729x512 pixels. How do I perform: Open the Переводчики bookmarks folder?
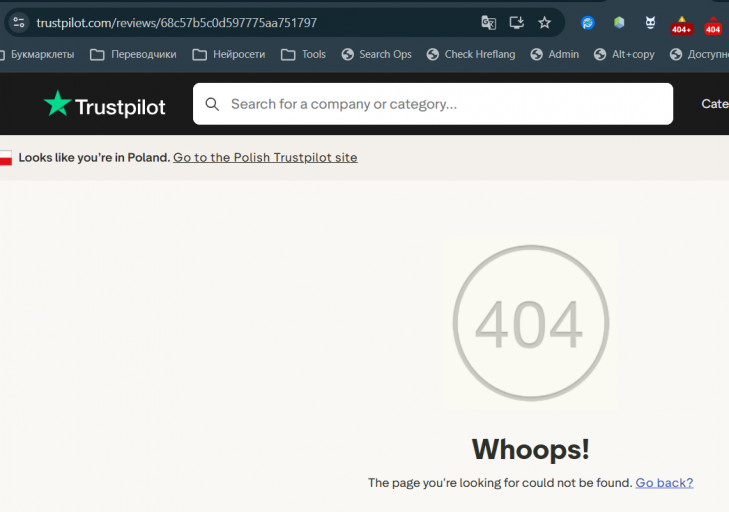tap(133, 54)
